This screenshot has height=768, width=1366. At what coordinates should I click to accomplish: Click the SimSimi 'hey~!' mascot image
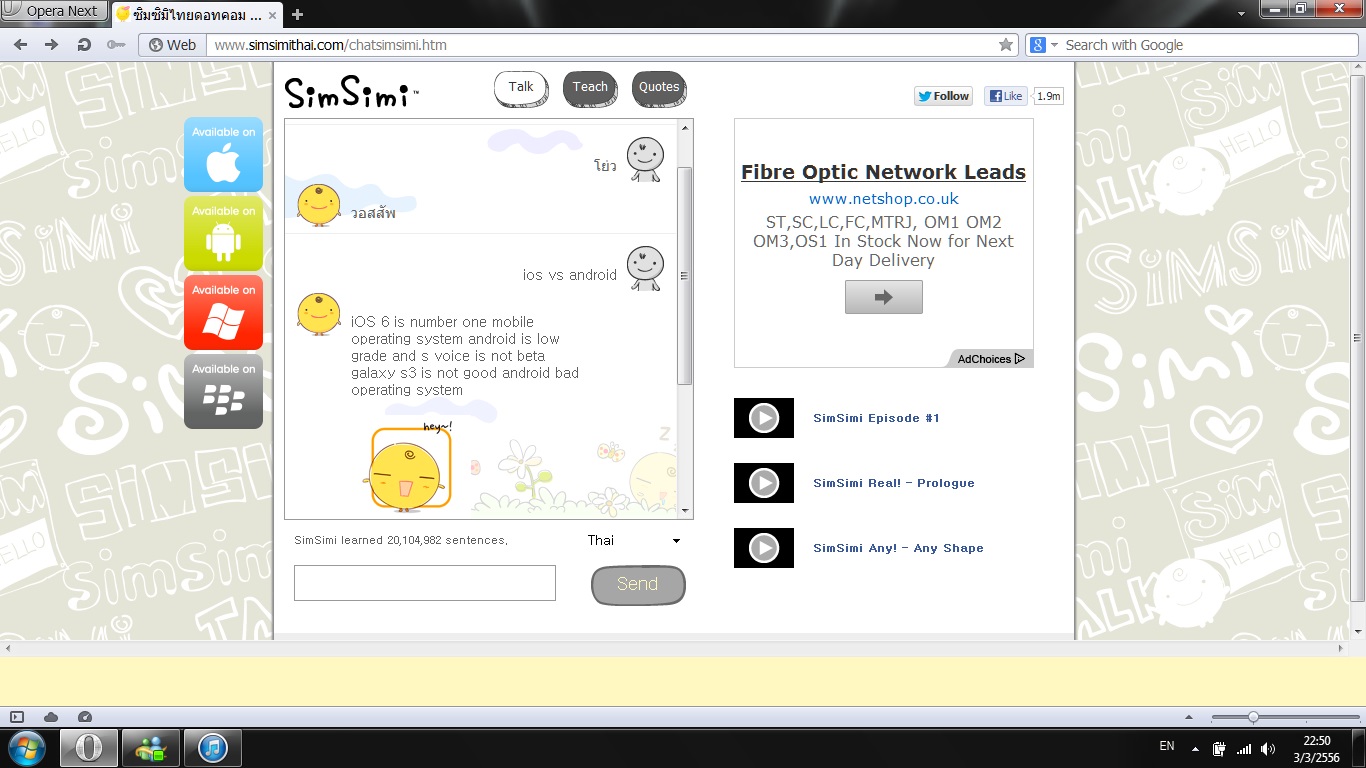408,467
